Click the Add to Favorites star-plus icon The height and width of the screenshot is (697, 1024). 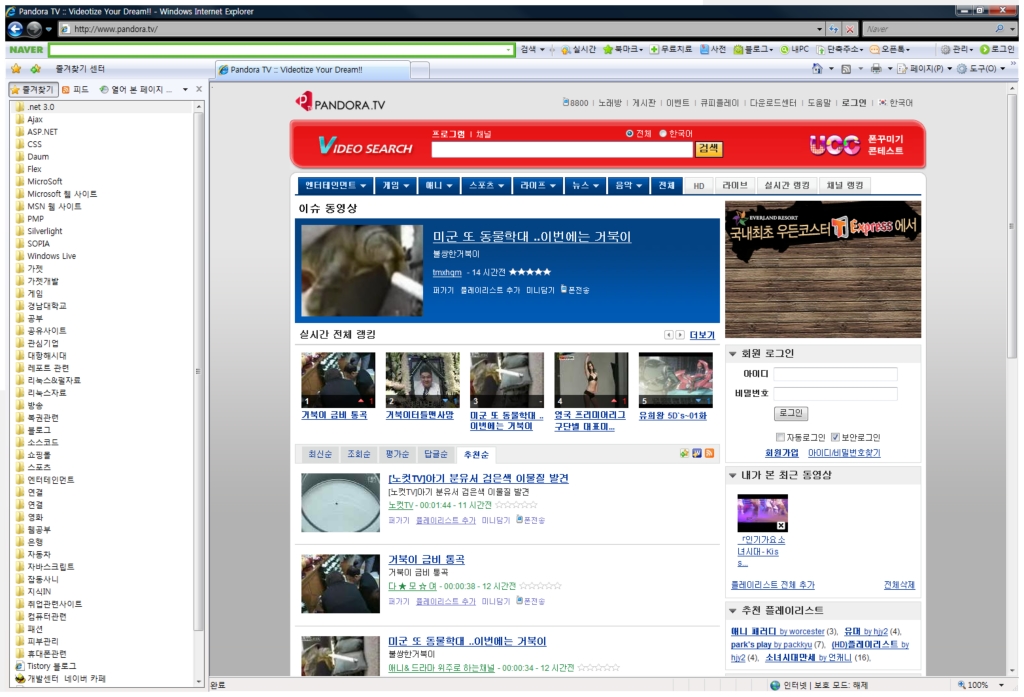click(x=35, y=69)
